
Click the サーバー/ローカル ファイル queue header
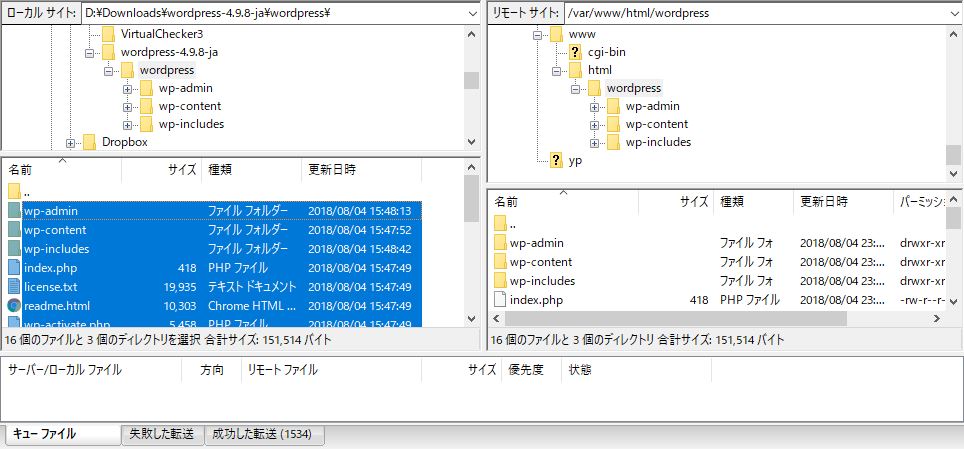(92, 370)
